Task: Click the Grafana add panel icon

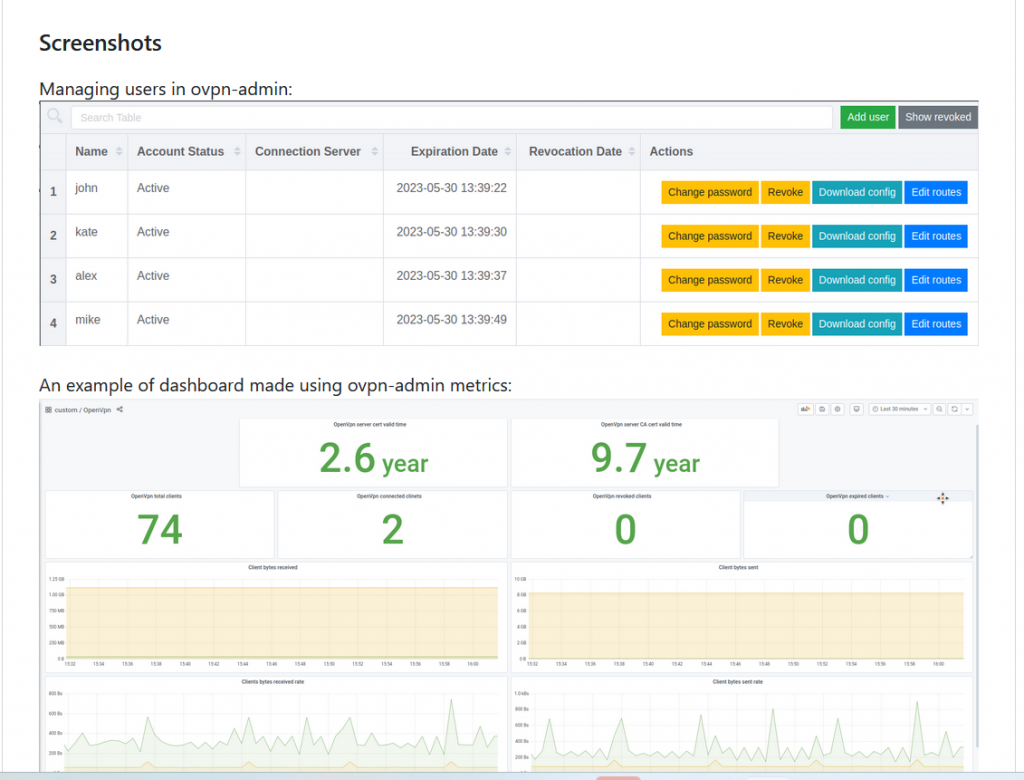Action: (x=805, y=409)
